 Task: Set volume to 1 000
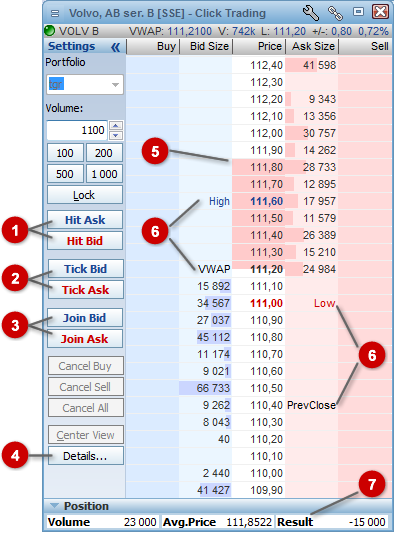[x=104, y=174]
